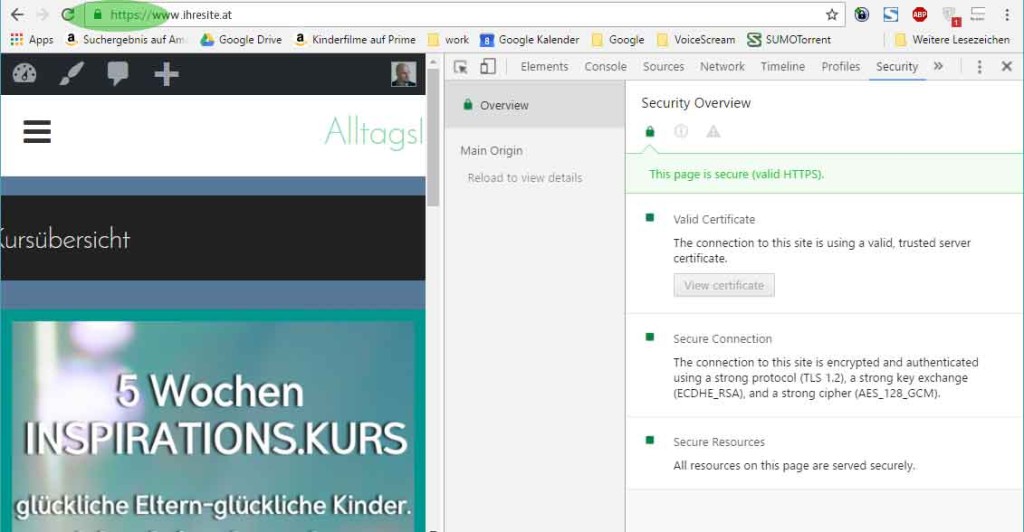1024x532 pixels.
Task: Go back with the browser back arrow
Action: tap(17, 14)
